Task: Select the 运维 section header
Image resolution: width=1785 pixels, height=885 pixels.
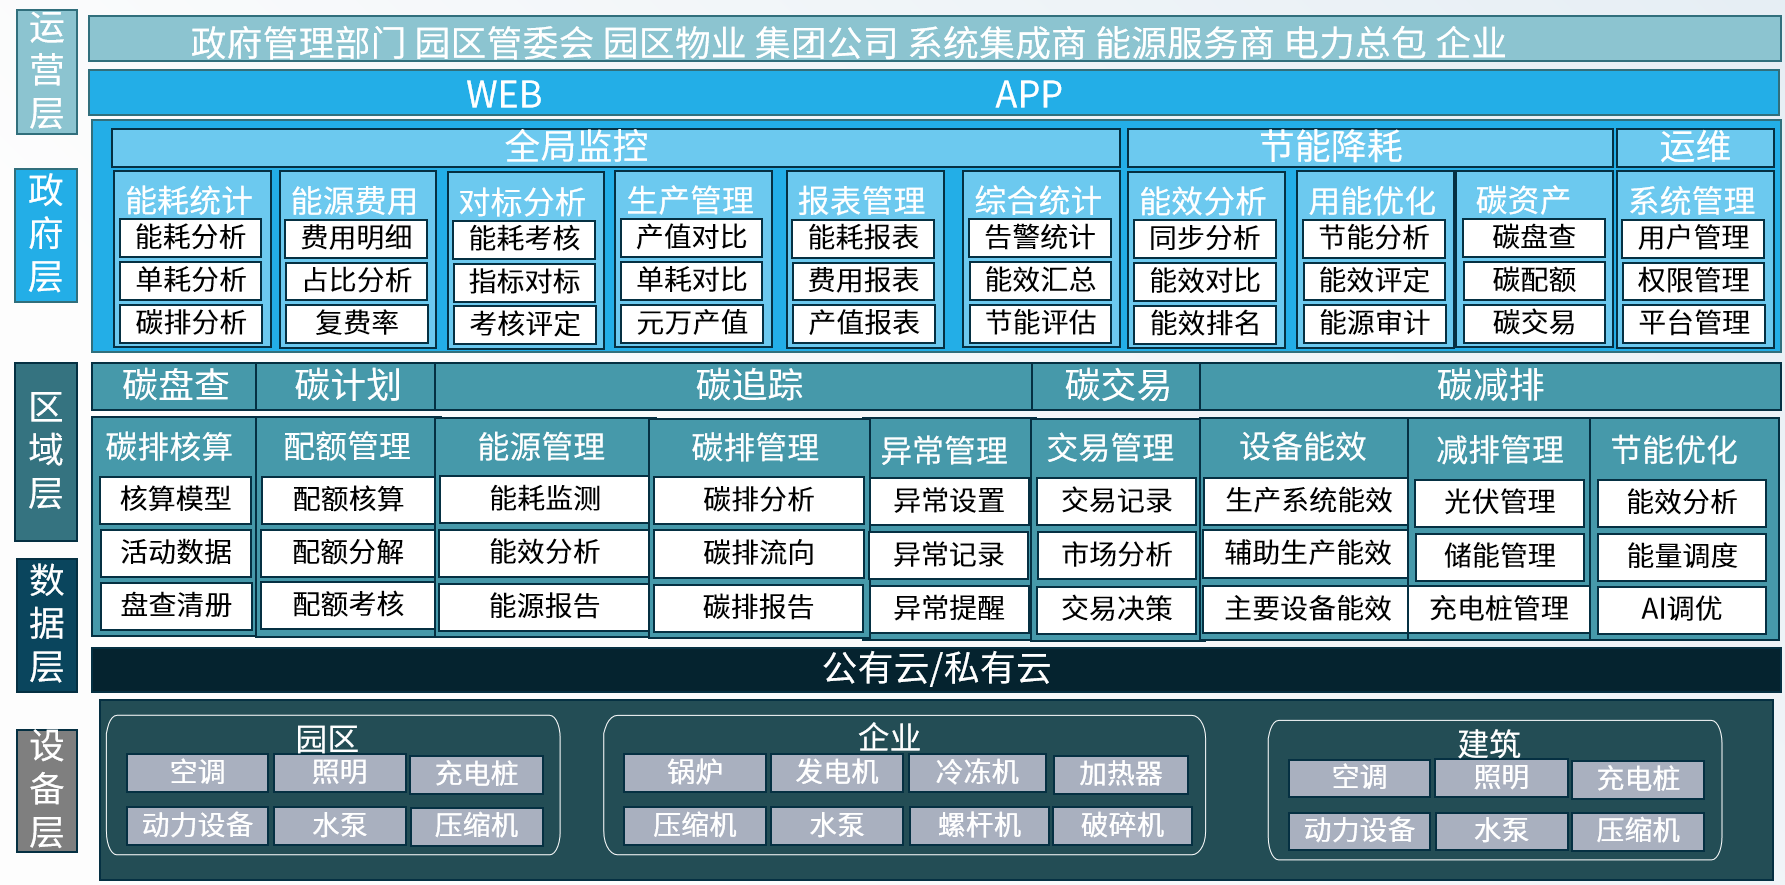Action: click(x=1695, y=147)
